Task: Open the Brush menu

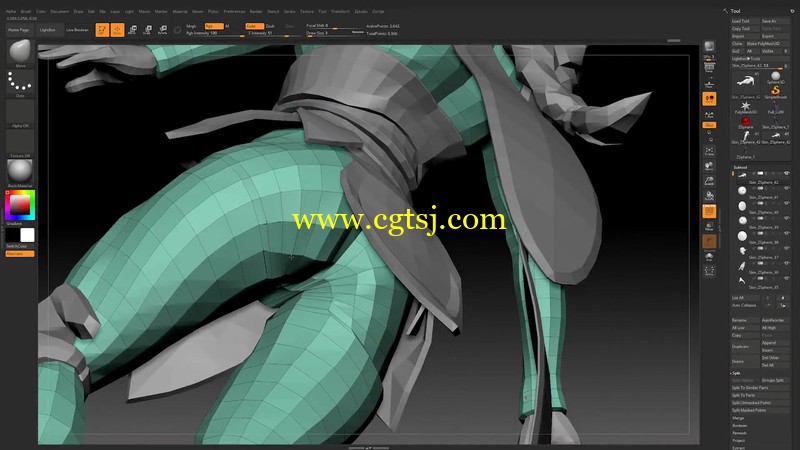Action: click(x=26, y=11)
